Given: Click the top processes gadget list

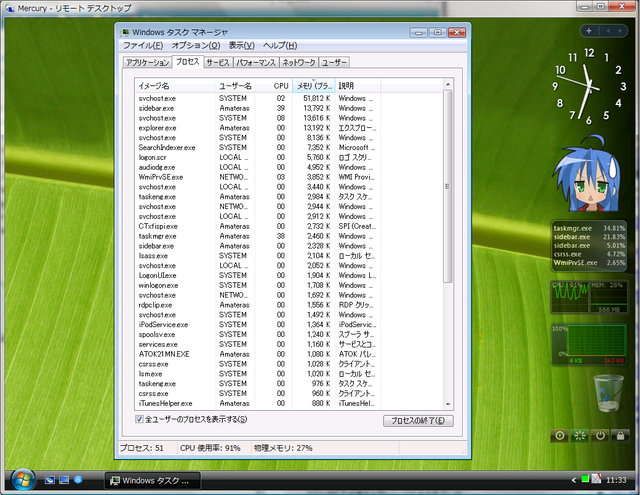Looking at the screenshot, I should 589,245.
